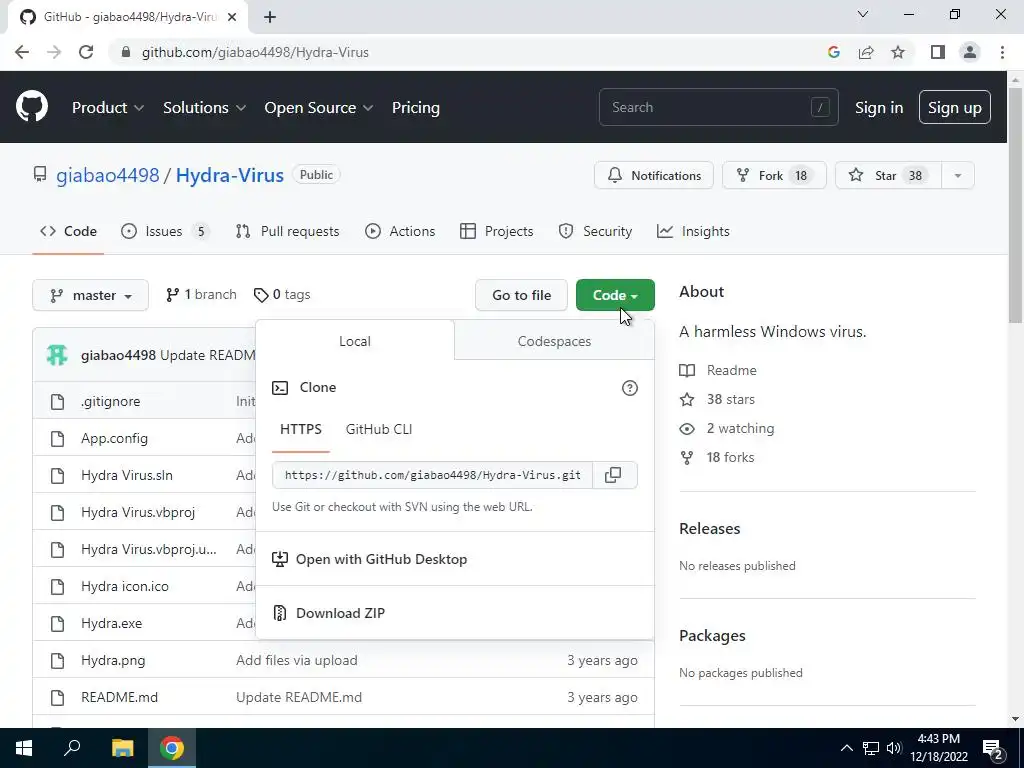
Task: Open the Hydra-Virus repository name link
Action: point(230,175)
